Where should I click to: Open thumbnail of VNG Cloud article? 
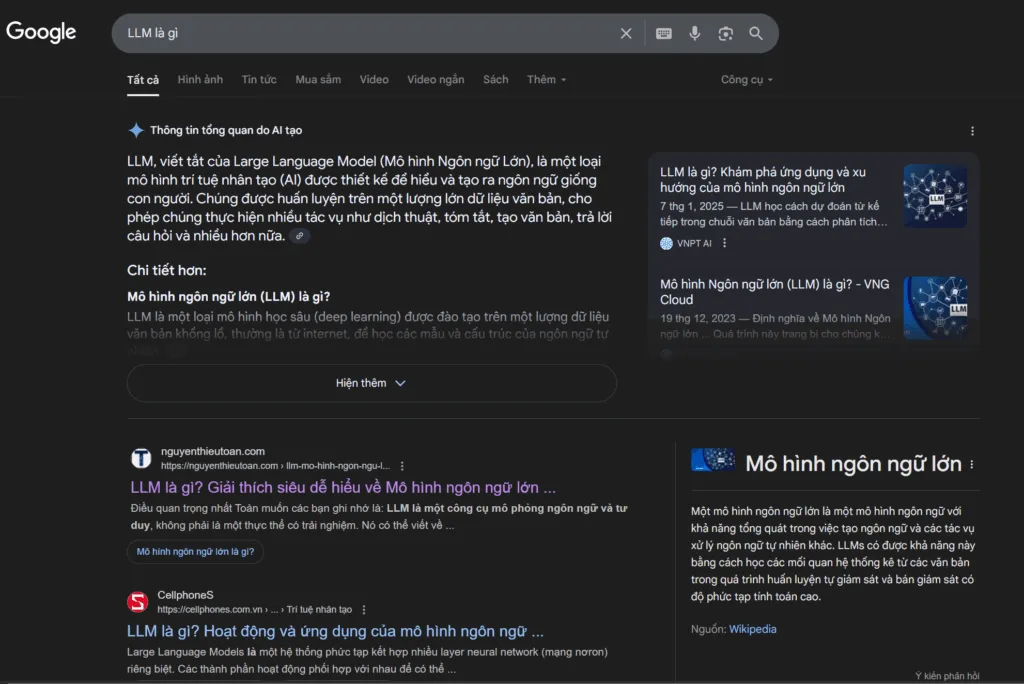[935, 308]
